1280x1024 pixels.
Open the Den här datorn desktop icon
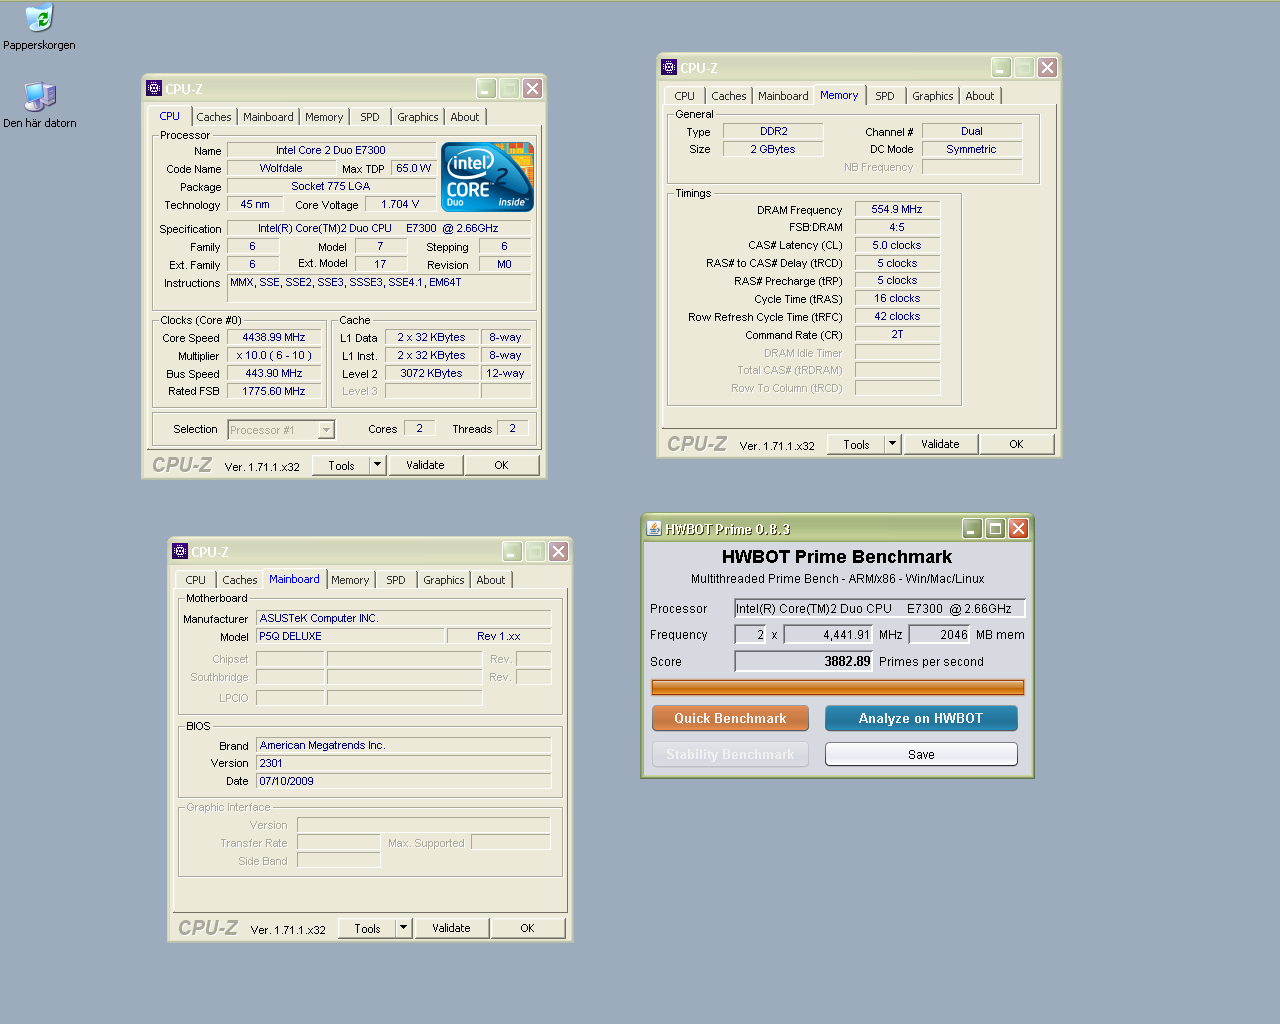[x=39, y=97]
